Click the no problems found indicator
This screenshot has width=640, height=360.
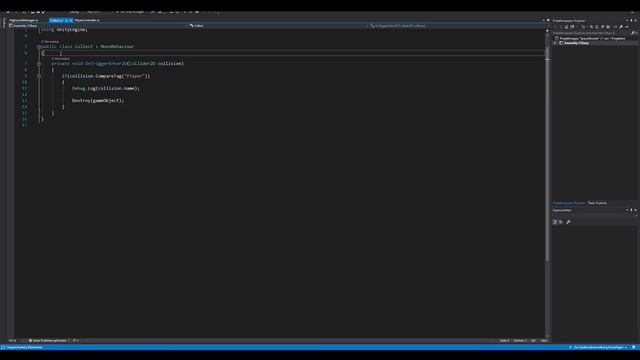point(47,340)
